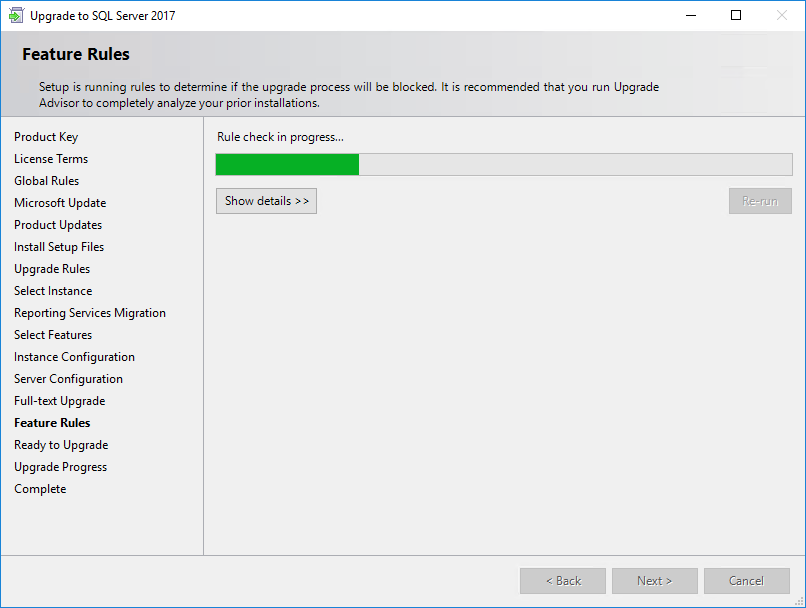Choose the Product Updates step
Screen dimensions: 806x608
(58, 225)
